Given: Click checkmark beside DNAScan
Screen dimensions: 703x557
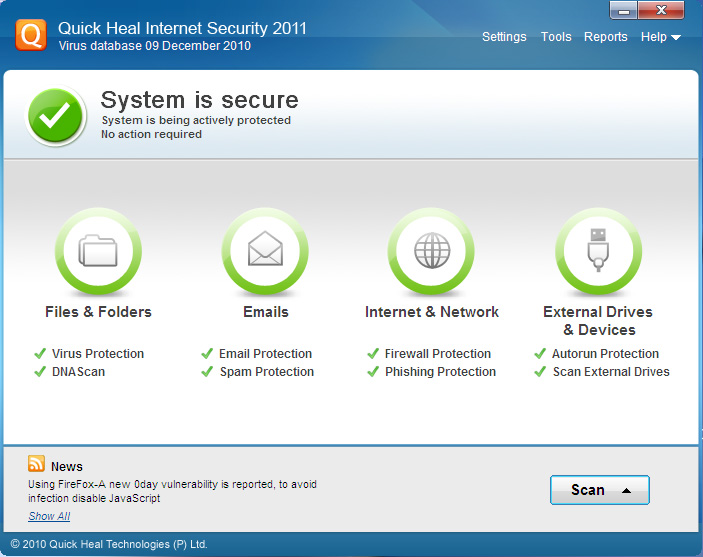Looking at the screenshot, I should point(40,371).
